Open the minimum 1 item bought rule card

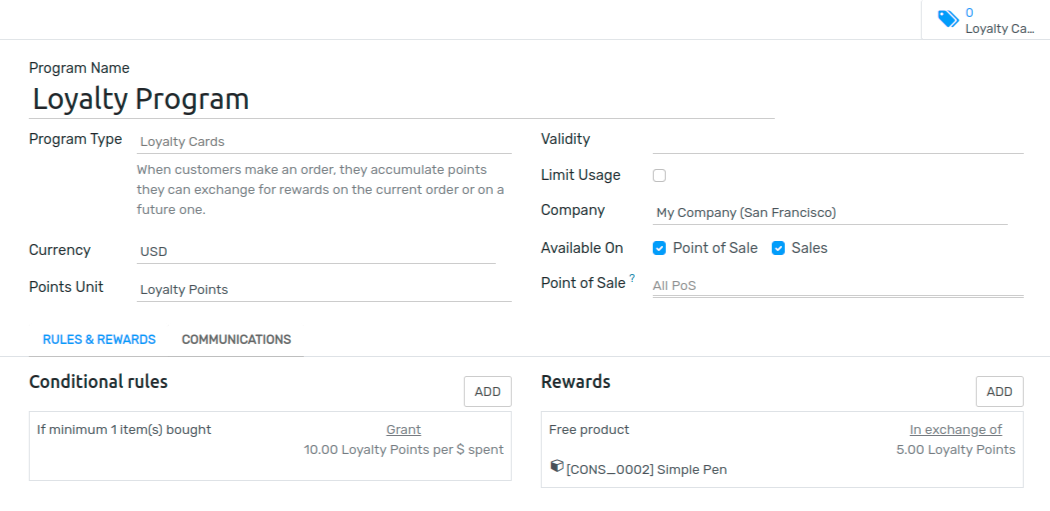pyautogui.click(x=270, y=446)
